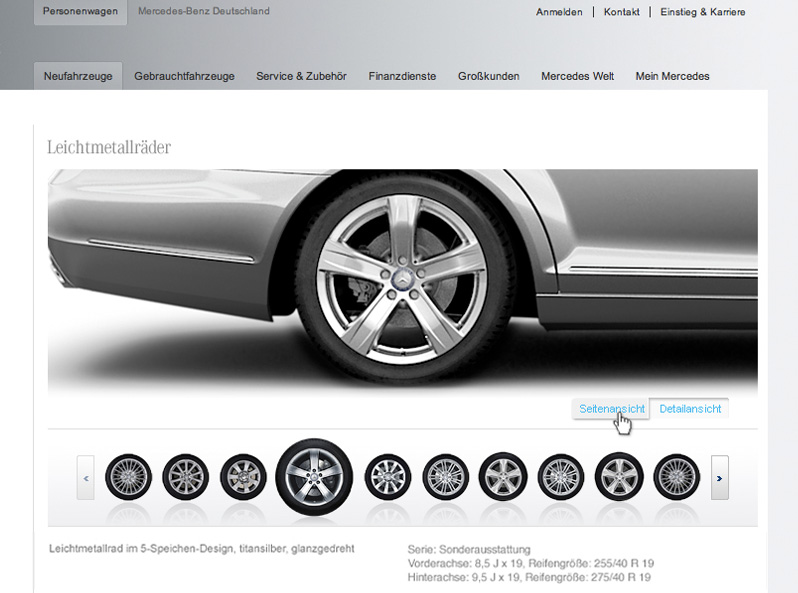The image size is (798, 593).
Task: Switch to Seitenansicht view
Action: click(611, 409)
